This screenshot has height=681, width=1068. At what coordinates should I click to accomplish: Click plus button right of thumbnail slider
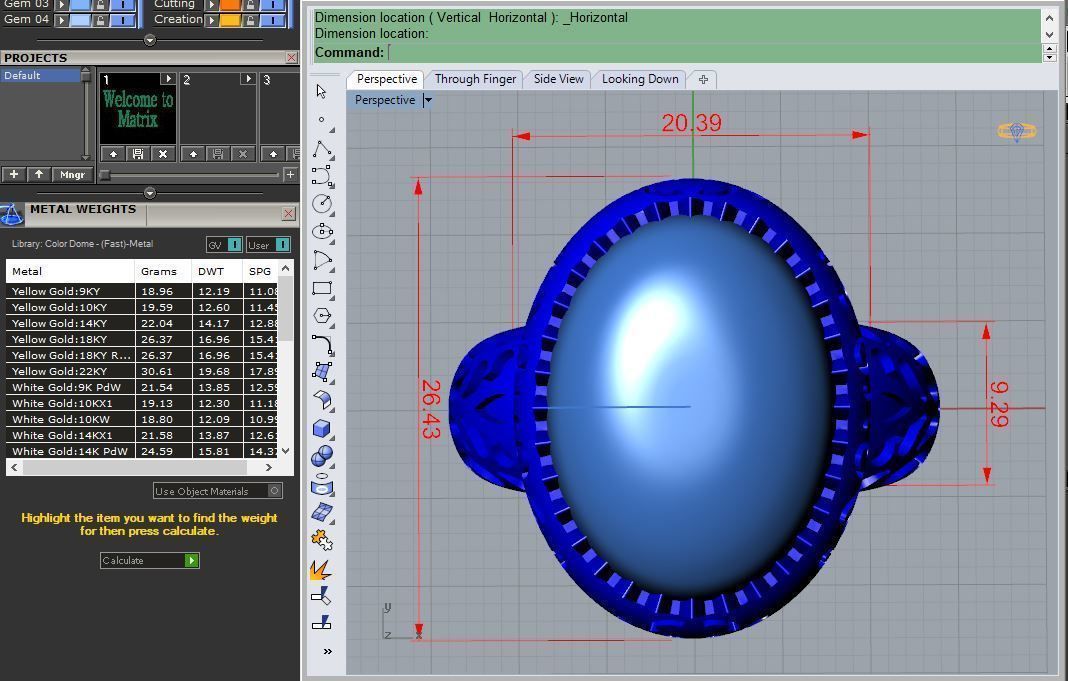click(x=290, y=175)
